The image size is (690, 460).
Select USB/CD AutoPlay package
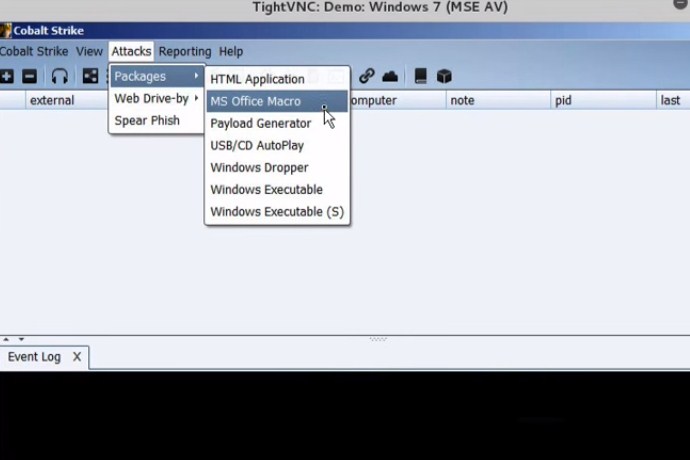[x=277, y=145]
